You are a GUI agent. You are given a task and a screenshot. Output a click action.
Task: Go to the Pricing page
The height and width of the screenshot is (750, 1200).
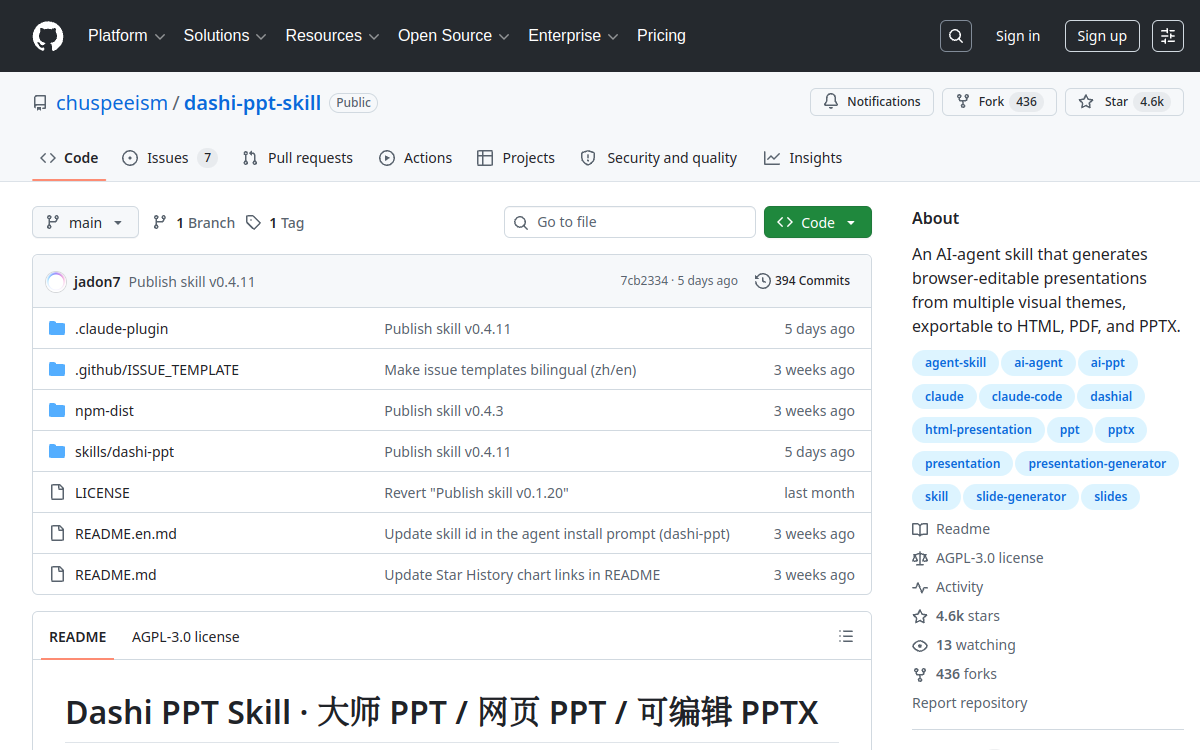661,36
